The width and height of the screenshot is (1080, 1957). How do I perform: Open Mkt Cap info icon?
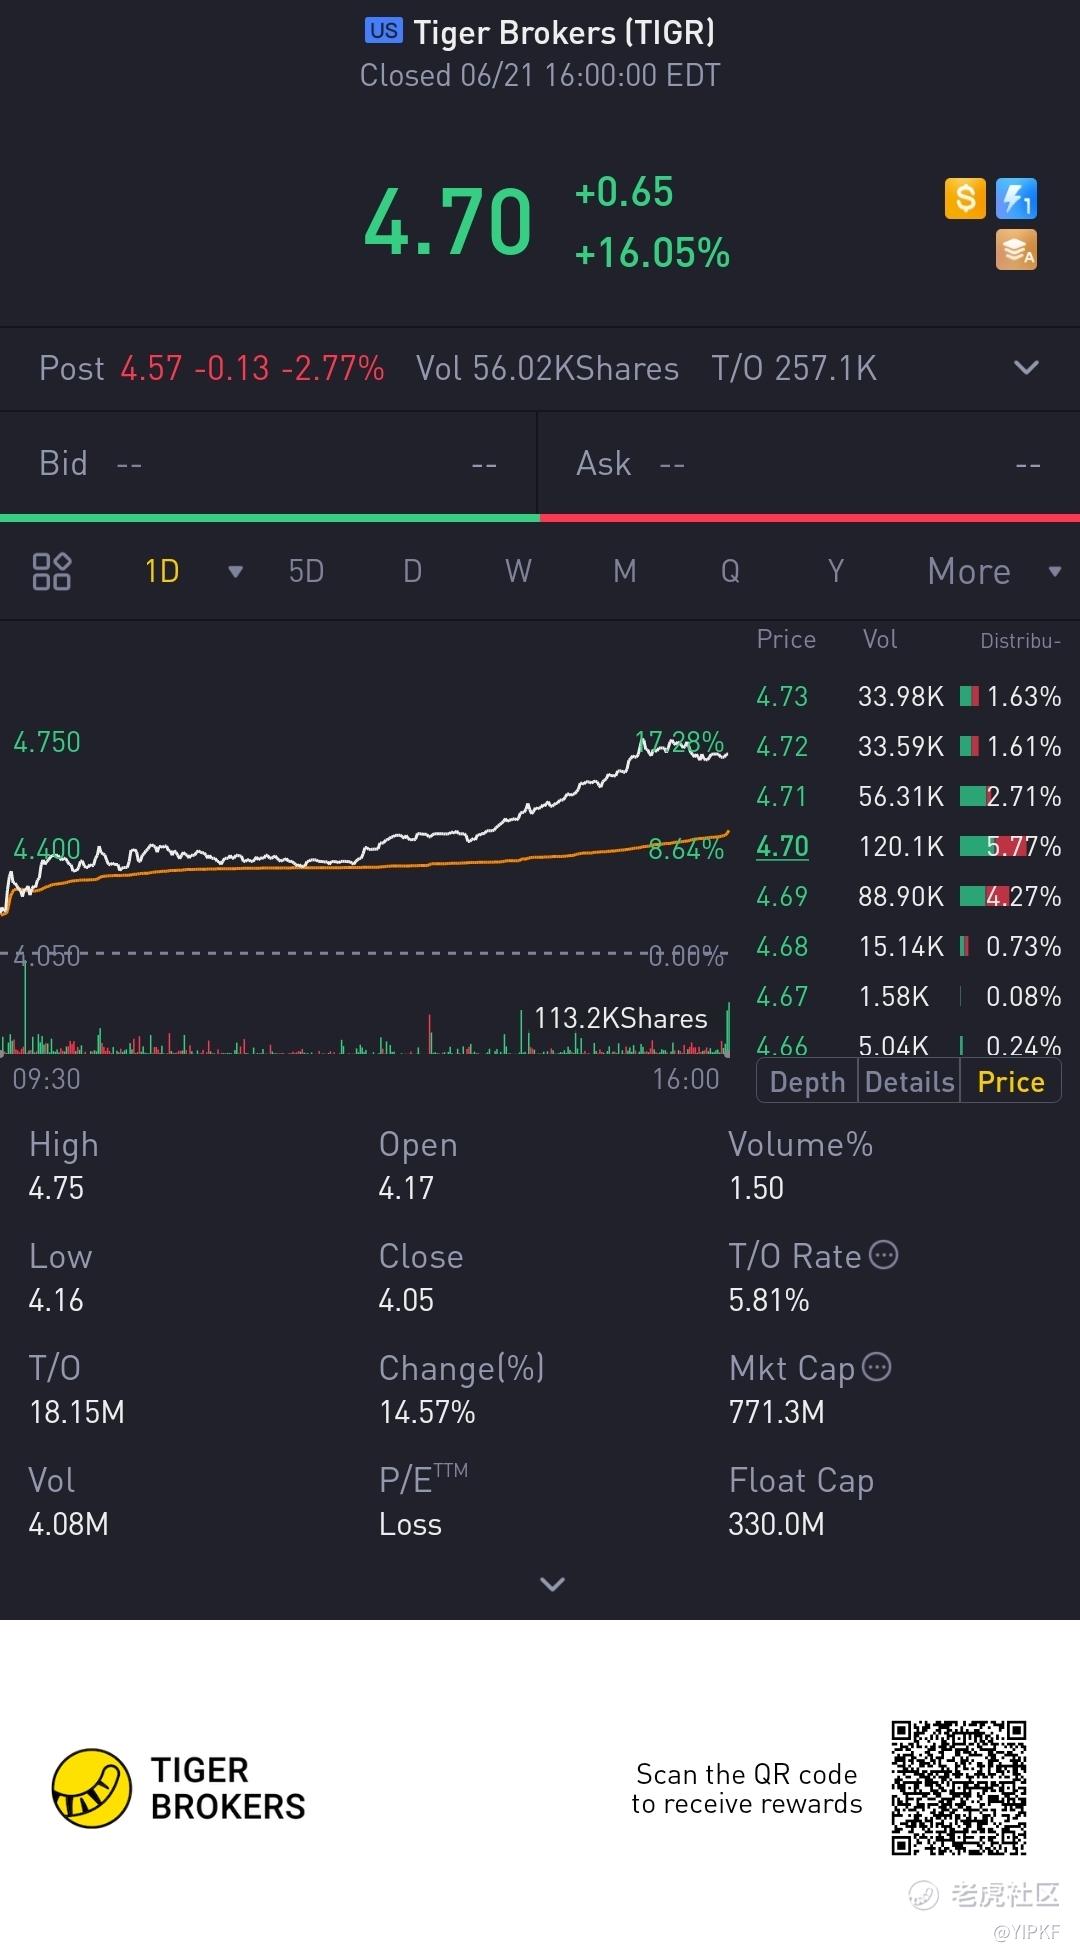point(876,1367)
